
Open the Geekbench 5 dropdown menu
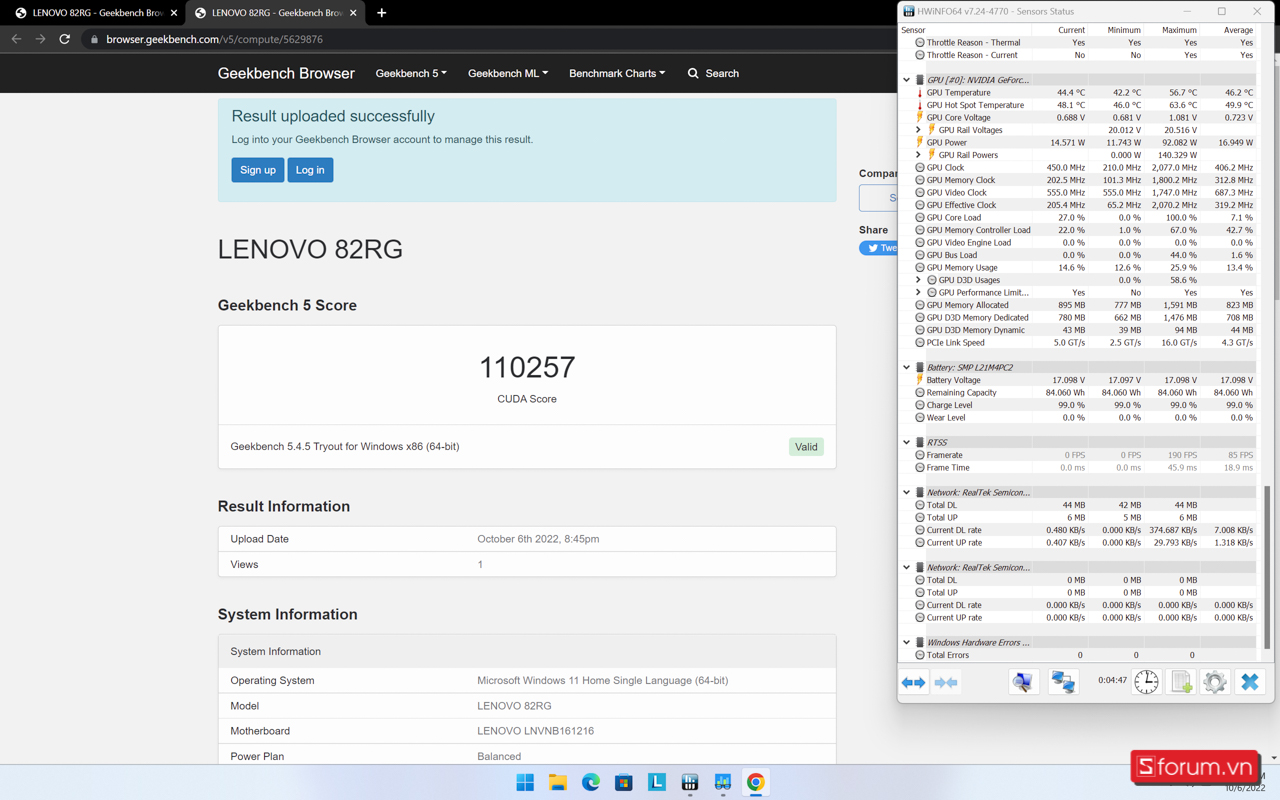(411, 73)
